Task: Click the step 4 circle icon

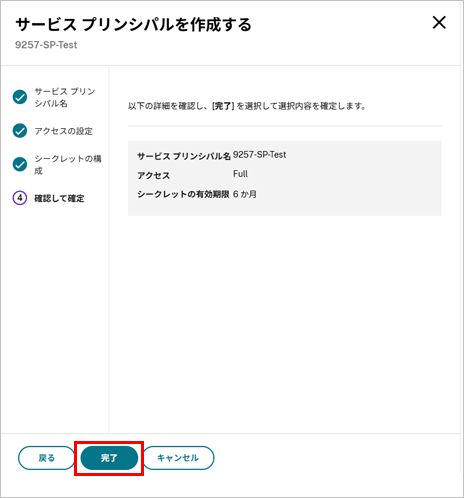Action: point(20,198)
